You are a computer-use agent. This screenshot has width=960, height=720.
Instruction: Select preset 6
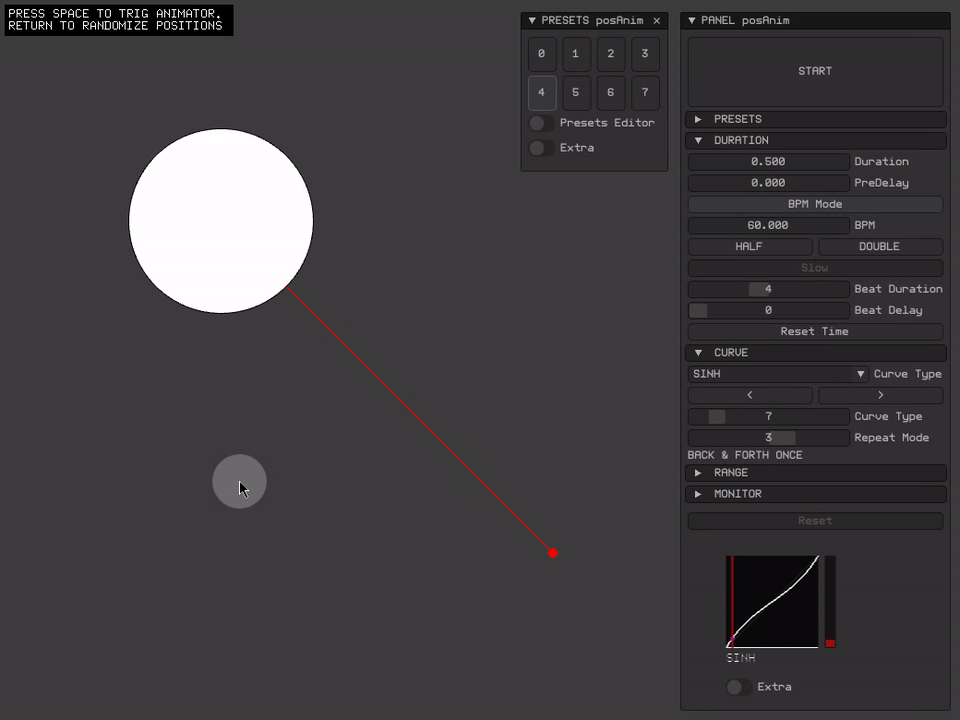[610, 92]
